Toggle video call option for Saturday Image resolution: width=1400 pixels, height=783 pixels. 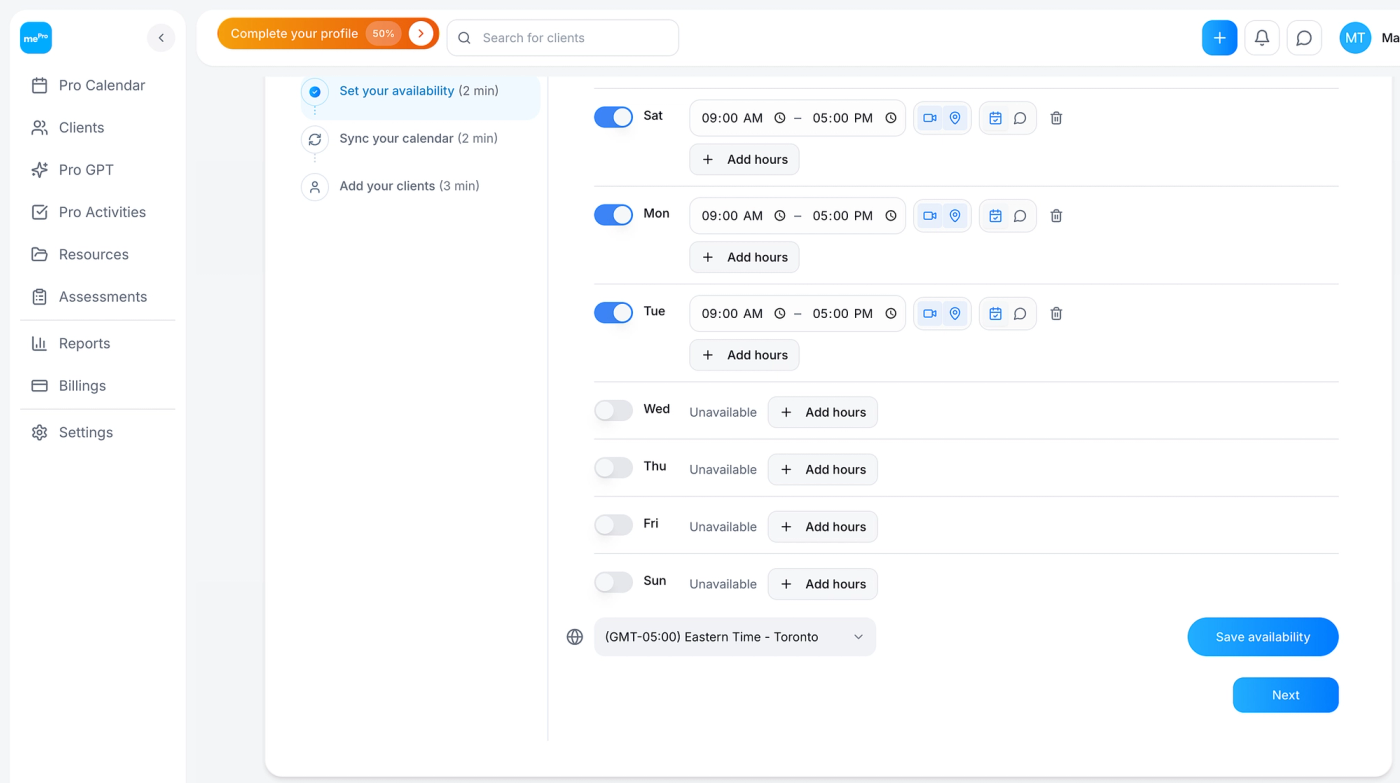point(930,118)
